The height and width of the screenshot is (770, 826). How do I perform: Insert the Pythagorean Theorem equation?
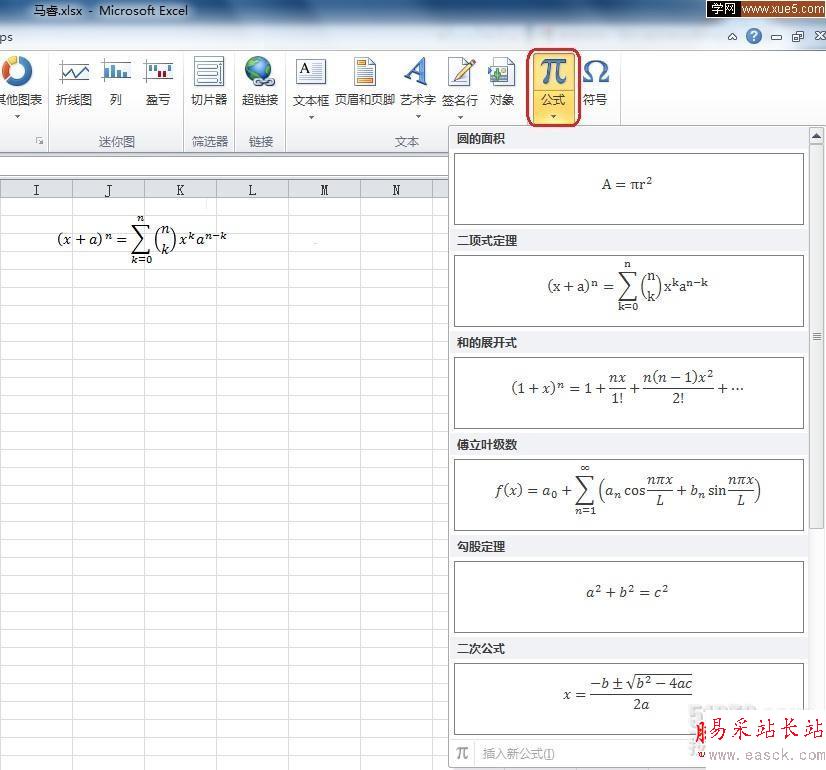(628, 597)
